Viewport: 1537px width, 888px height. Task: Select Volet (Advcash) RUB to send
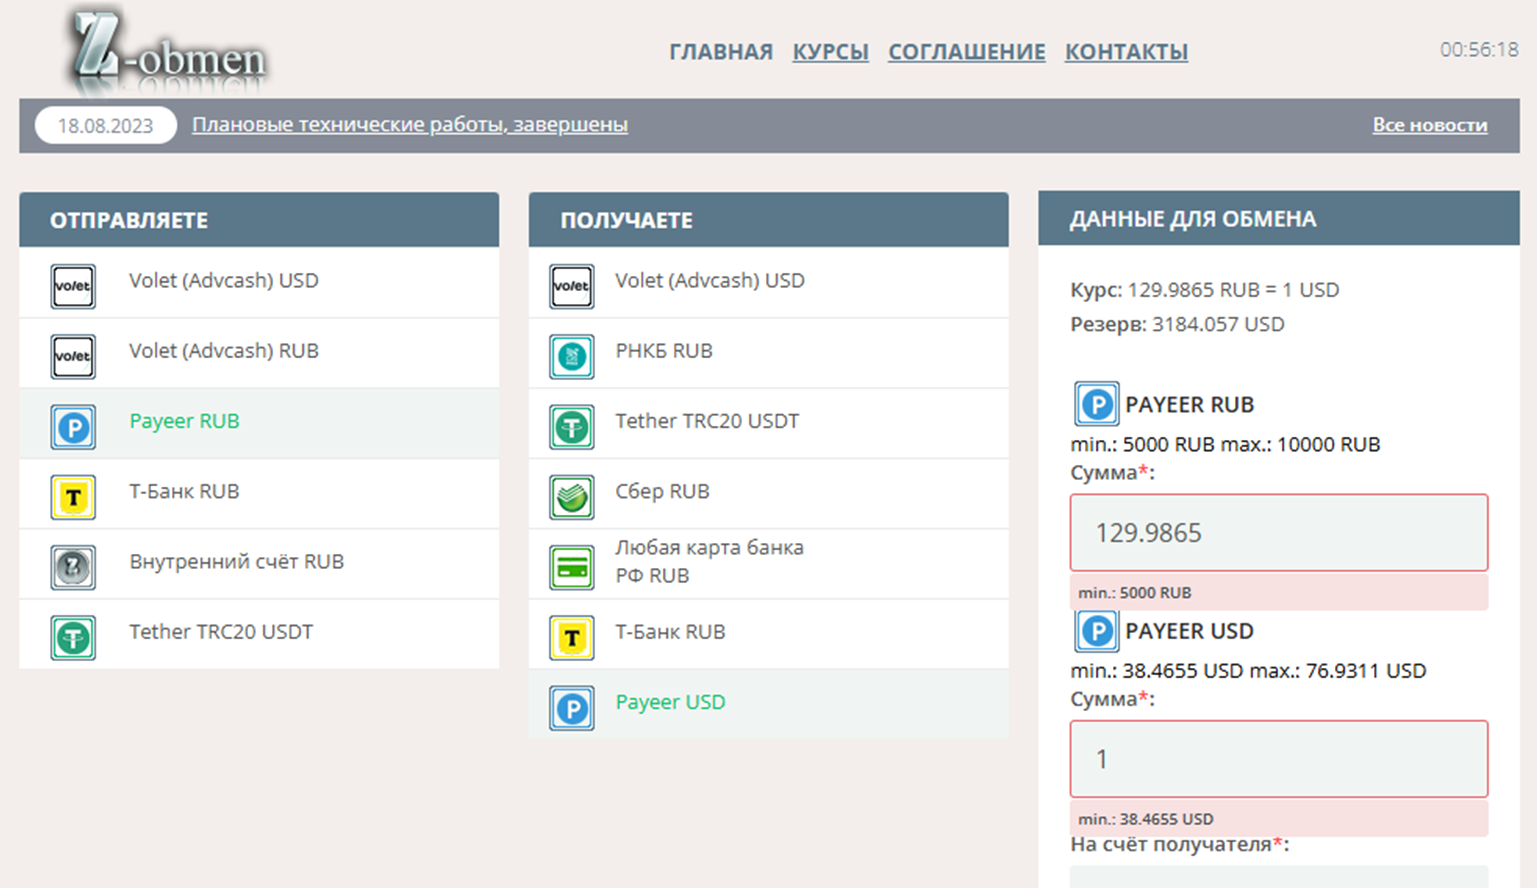tap(223, 351)
